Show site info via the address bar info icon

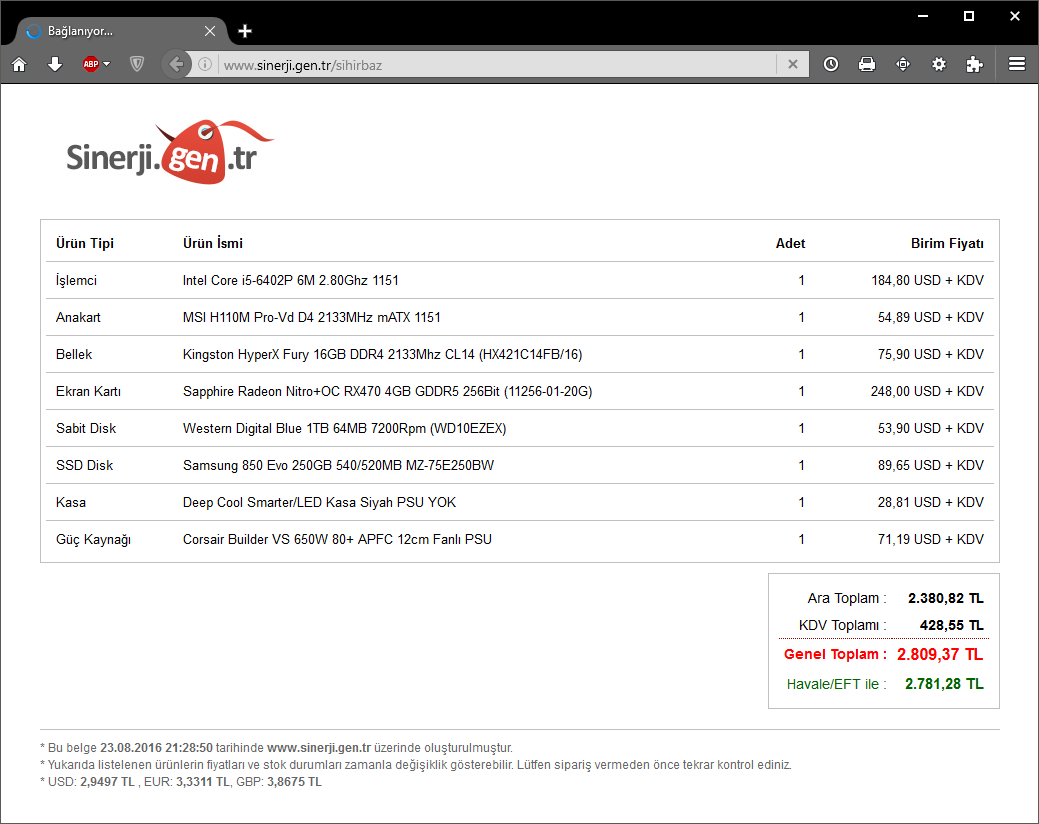click(x=205, y=64)
